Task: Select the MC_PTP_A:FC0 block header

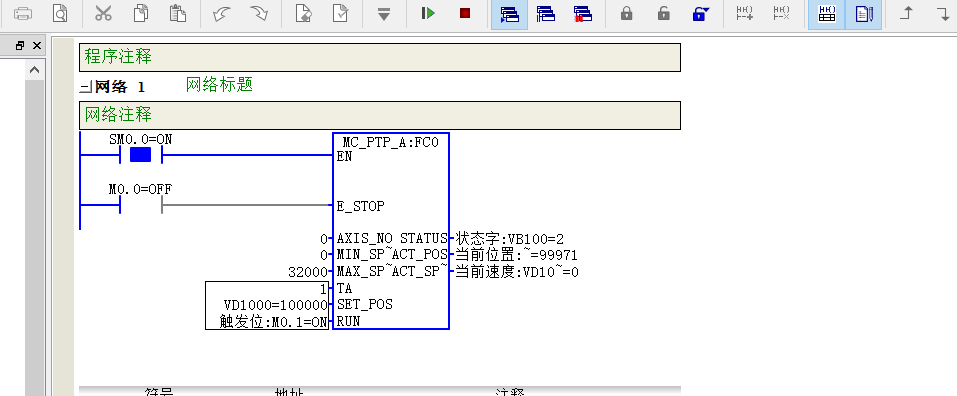Action: [x=391, y=143]
